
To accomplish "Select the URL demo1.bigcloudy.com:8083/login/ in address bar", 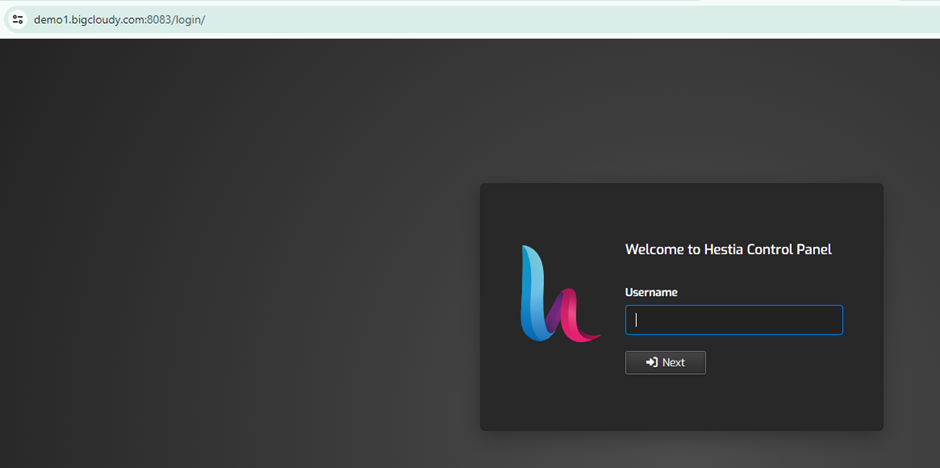I will [119, 20].
